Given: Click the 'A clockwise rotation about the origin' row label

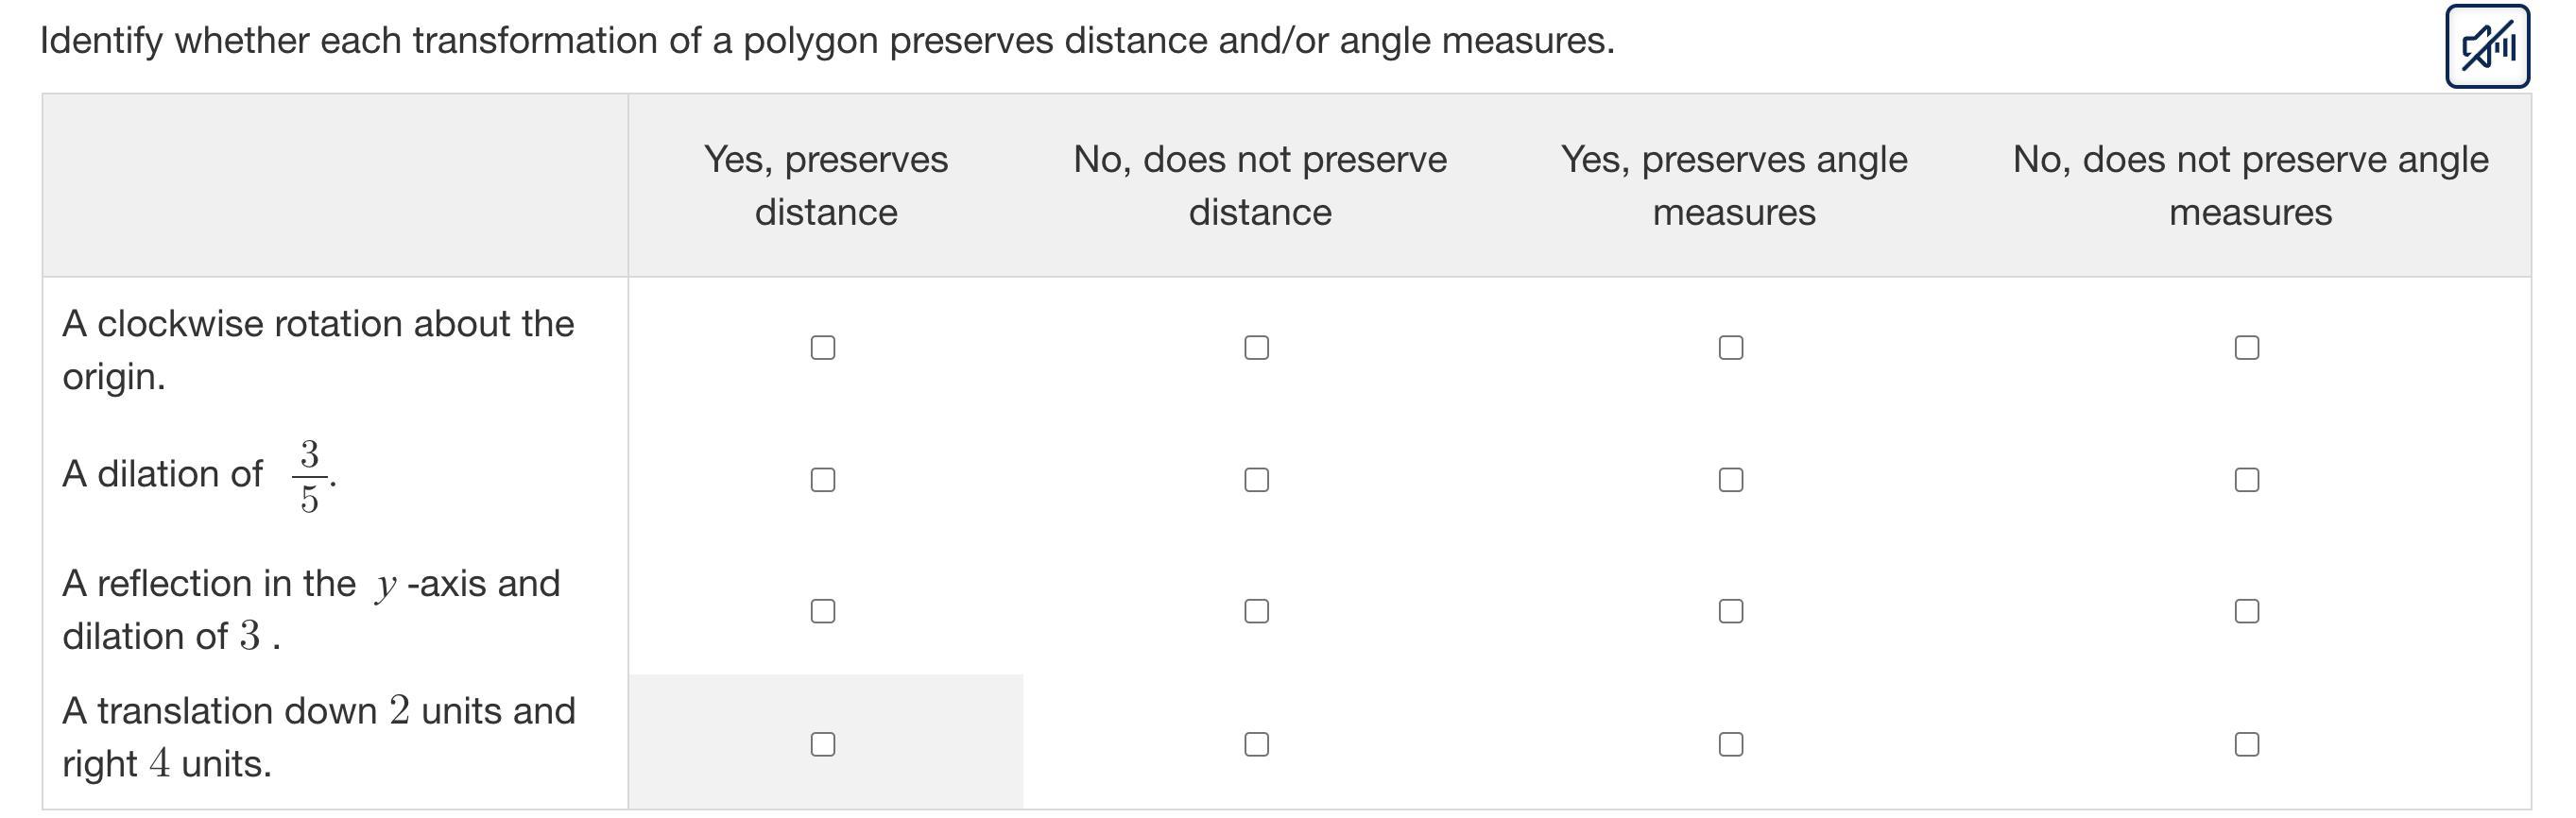Looking at the screenshot, I should tap(318, 350).
